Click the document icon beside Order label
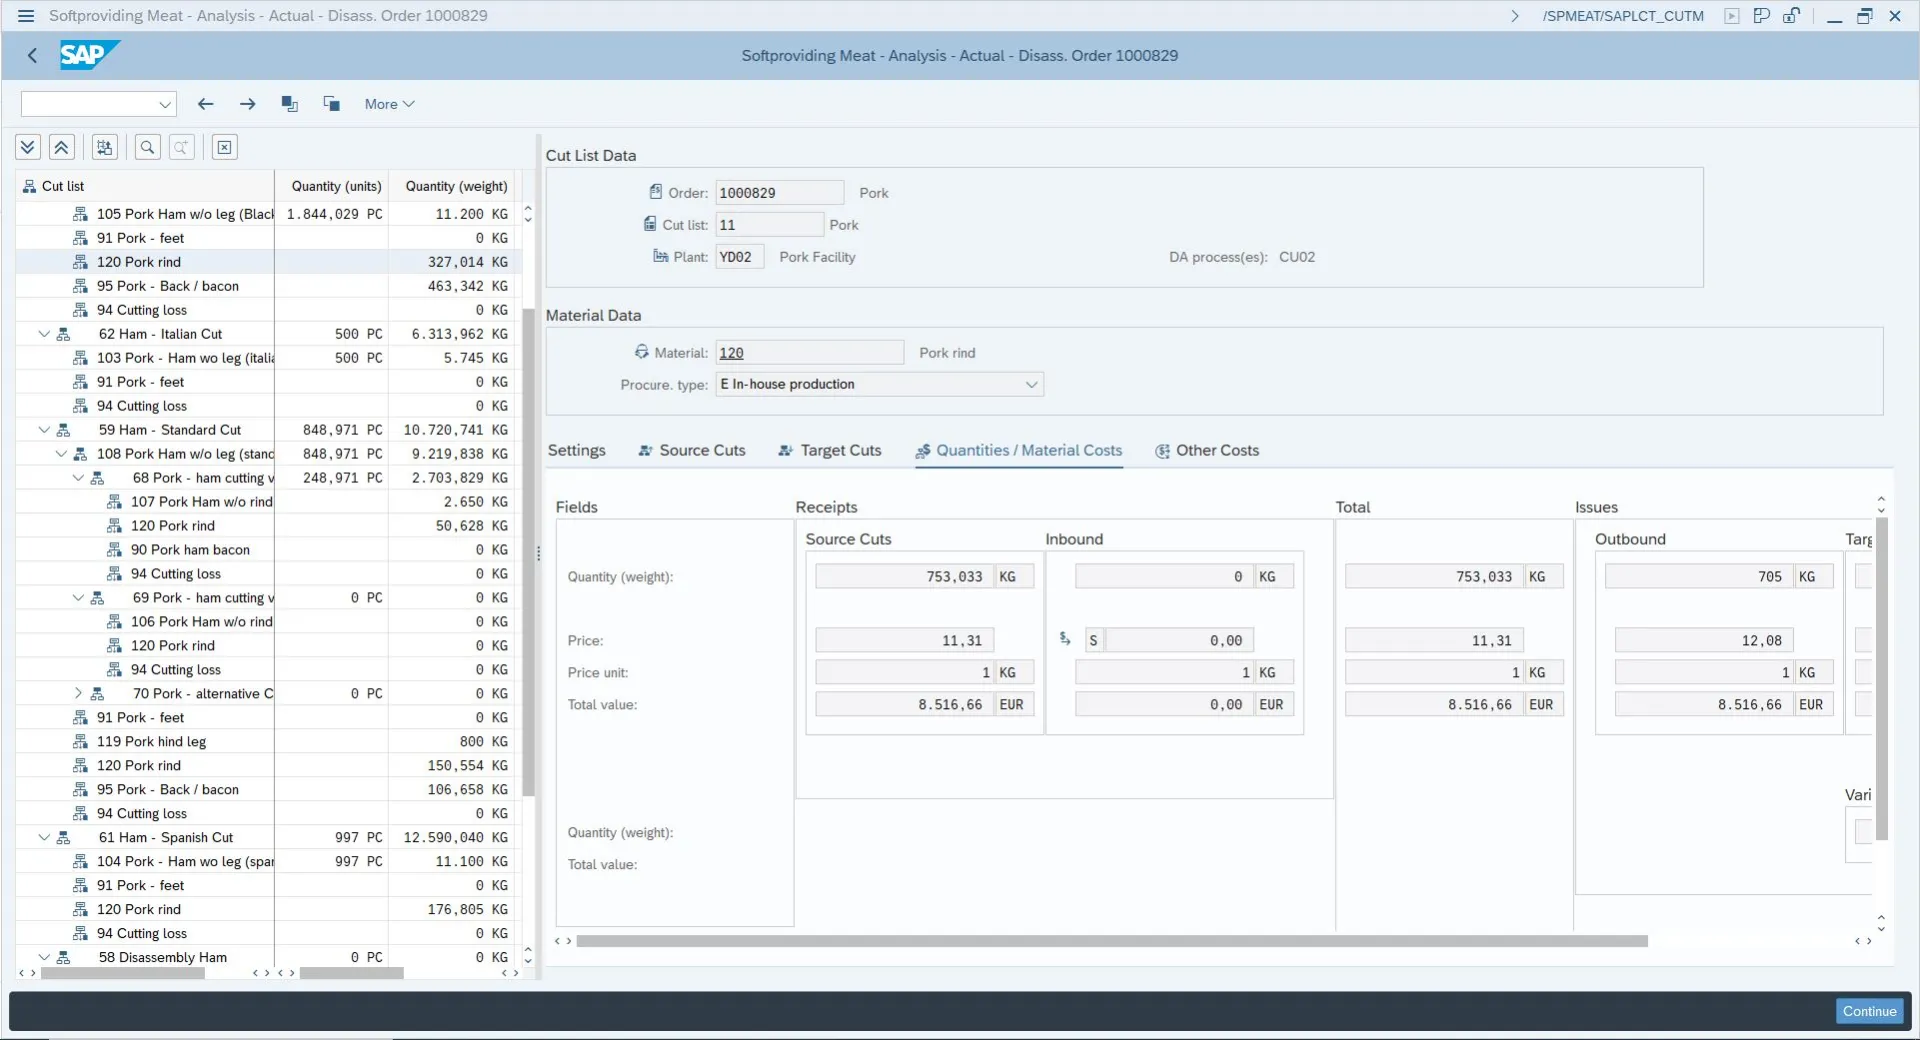 click(x=656, y=192)
